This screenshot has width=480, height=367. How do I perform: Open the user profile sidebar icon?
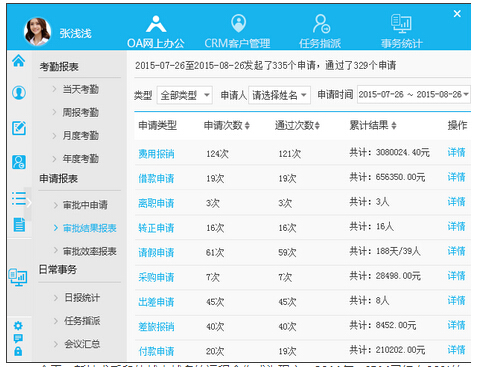(19, 92)
